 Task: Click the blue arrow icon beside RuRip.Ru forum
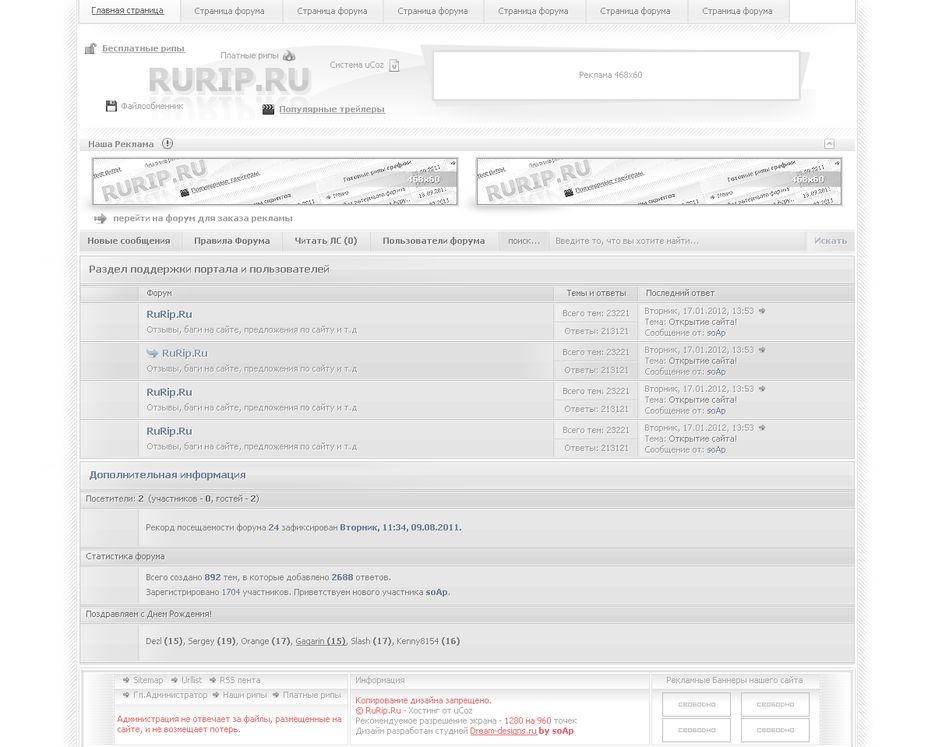coord(152,353)
